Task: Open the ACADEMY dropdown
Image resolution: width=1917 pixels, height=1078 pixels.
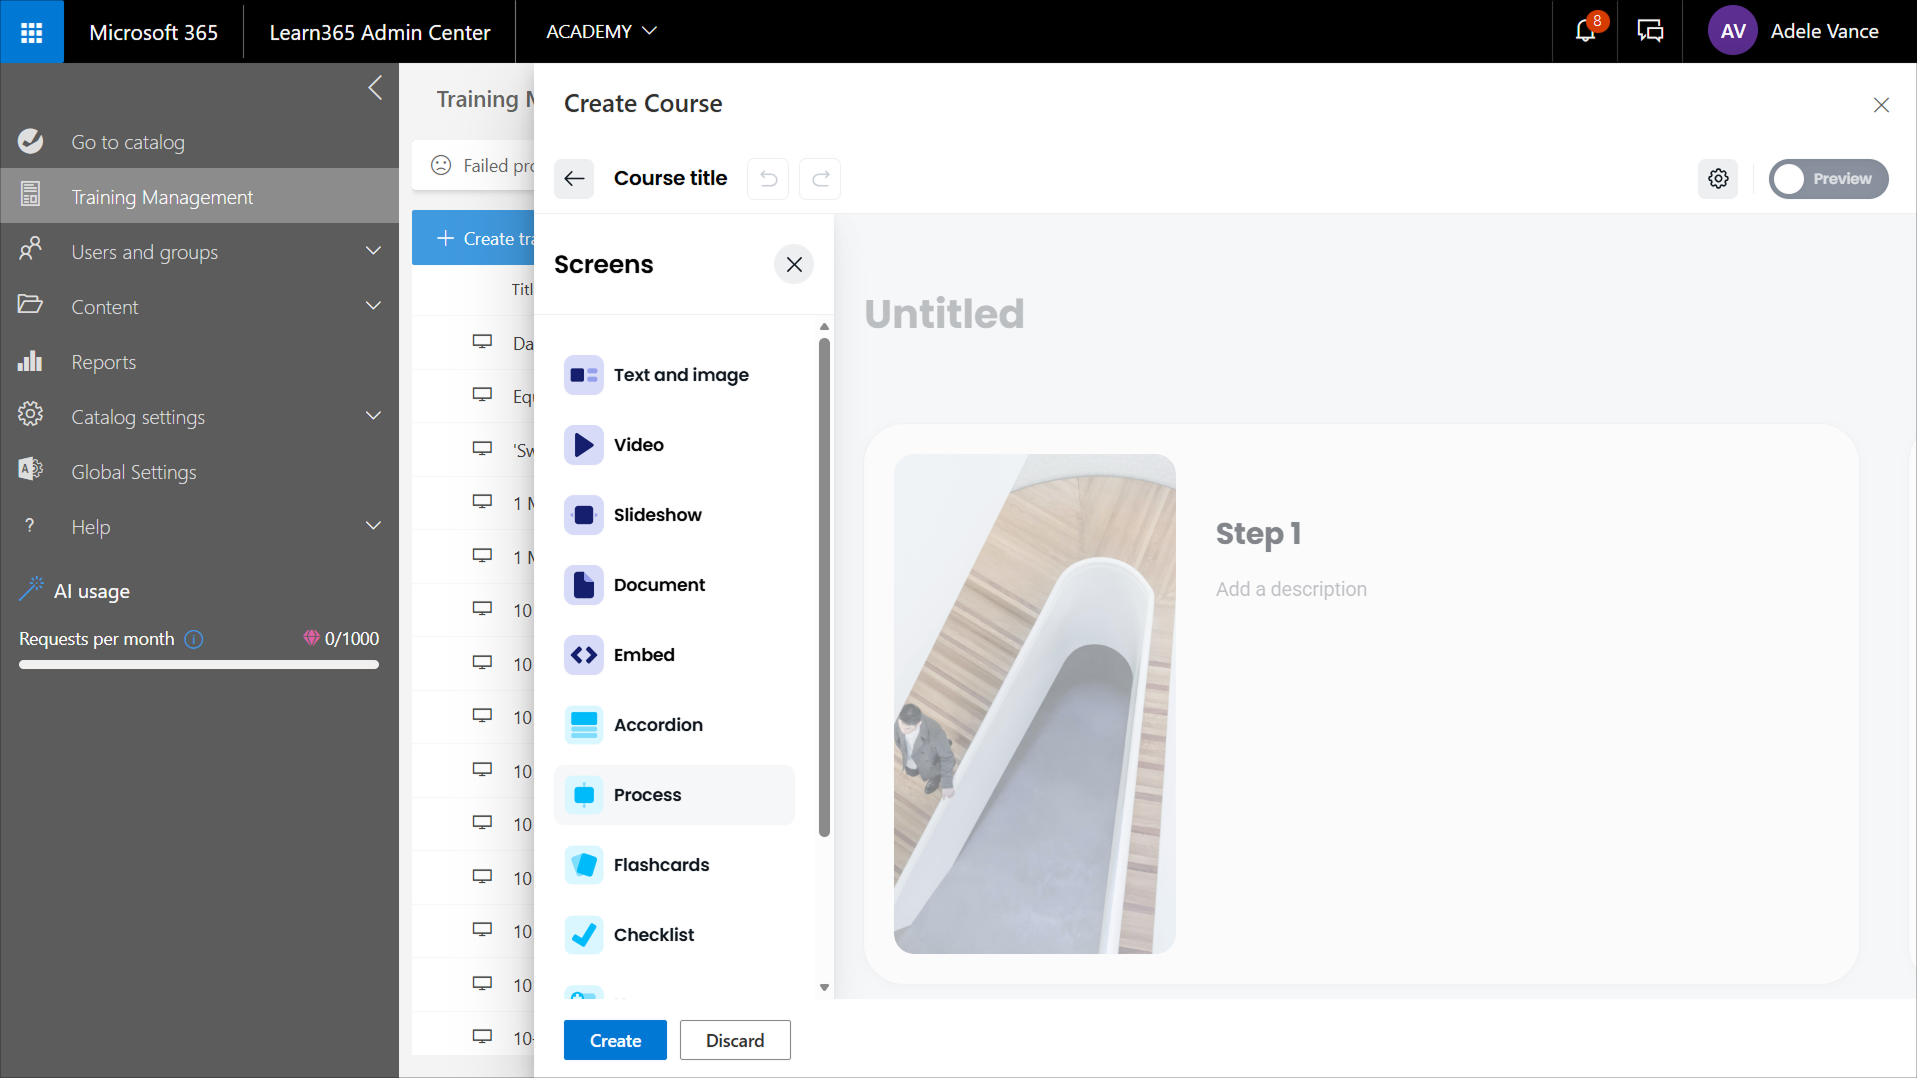Action: [601, 32]
